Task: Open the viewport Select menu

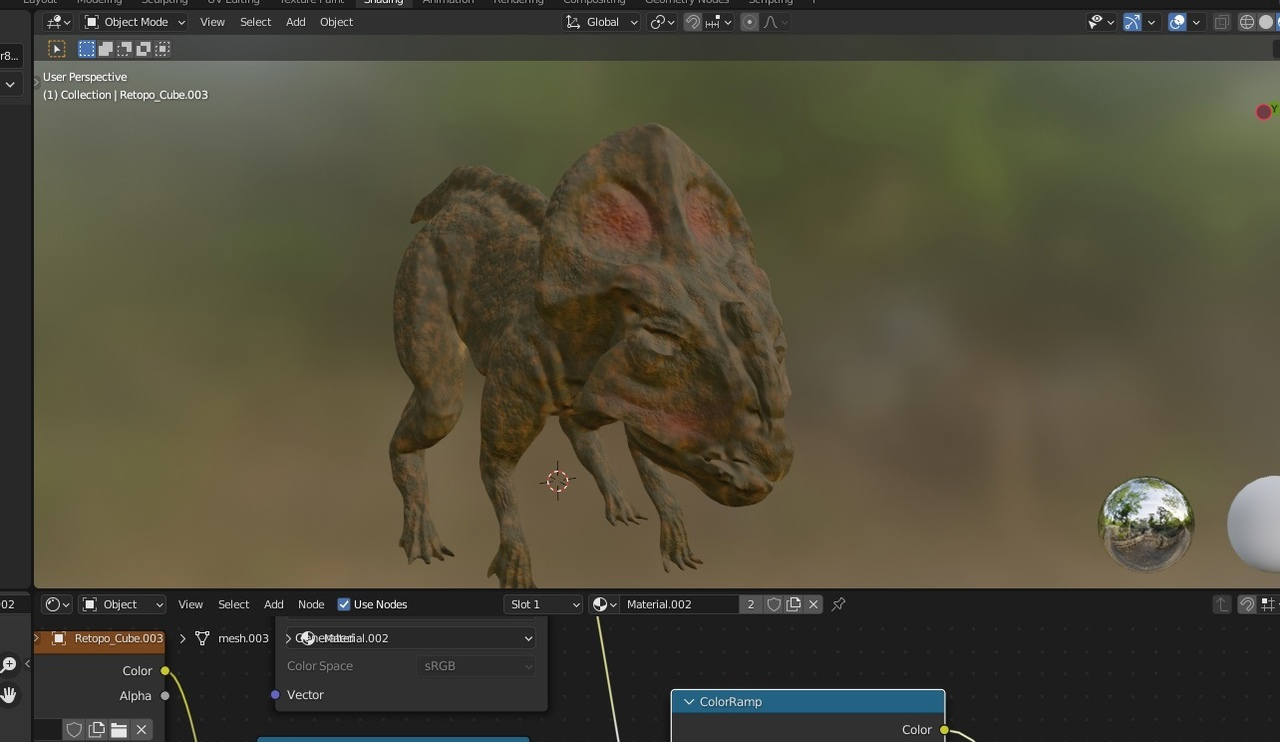Action: [x=255, y=22]
